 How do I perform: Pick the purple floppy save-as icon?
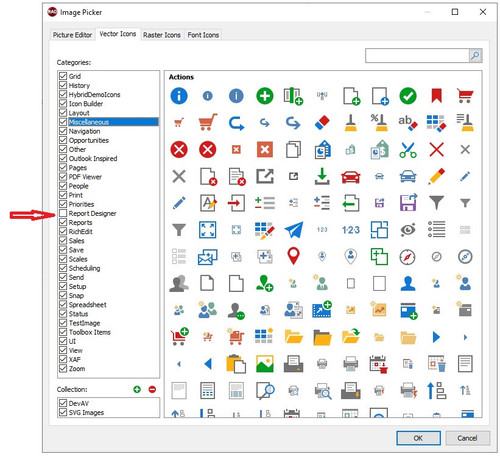[408, 203]
